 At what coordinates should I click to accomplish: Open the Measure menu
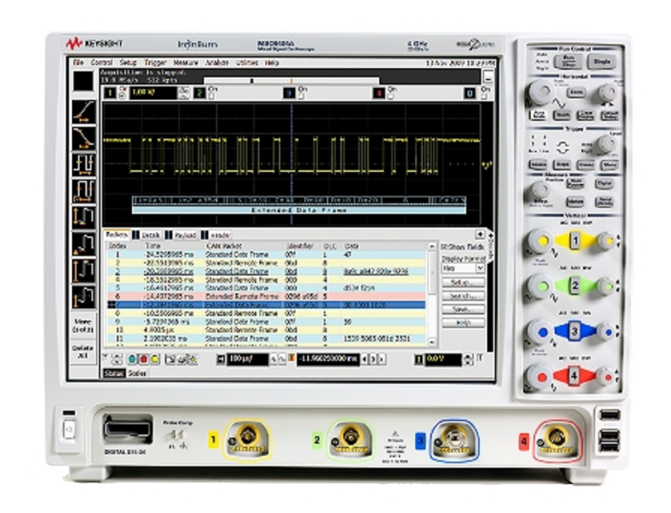[185, 63]
